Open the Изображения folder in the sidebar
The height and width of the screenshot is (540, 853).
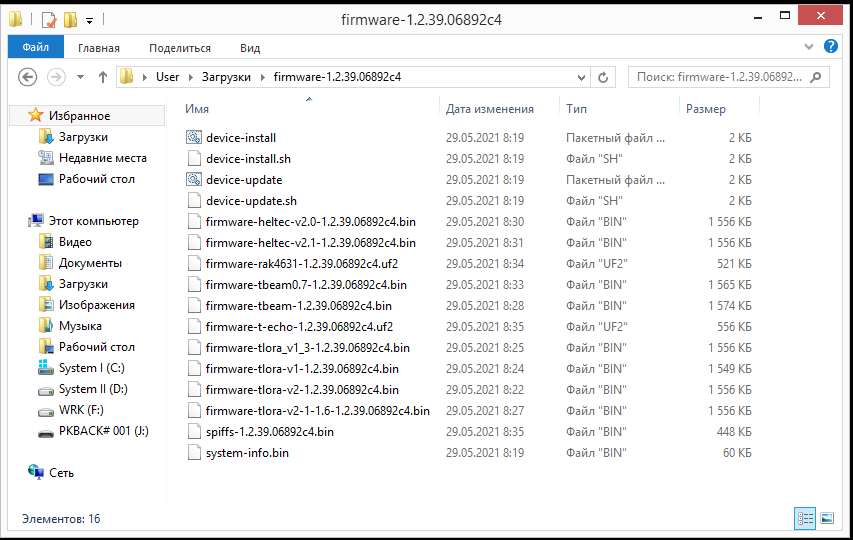(x=97, y=305)
